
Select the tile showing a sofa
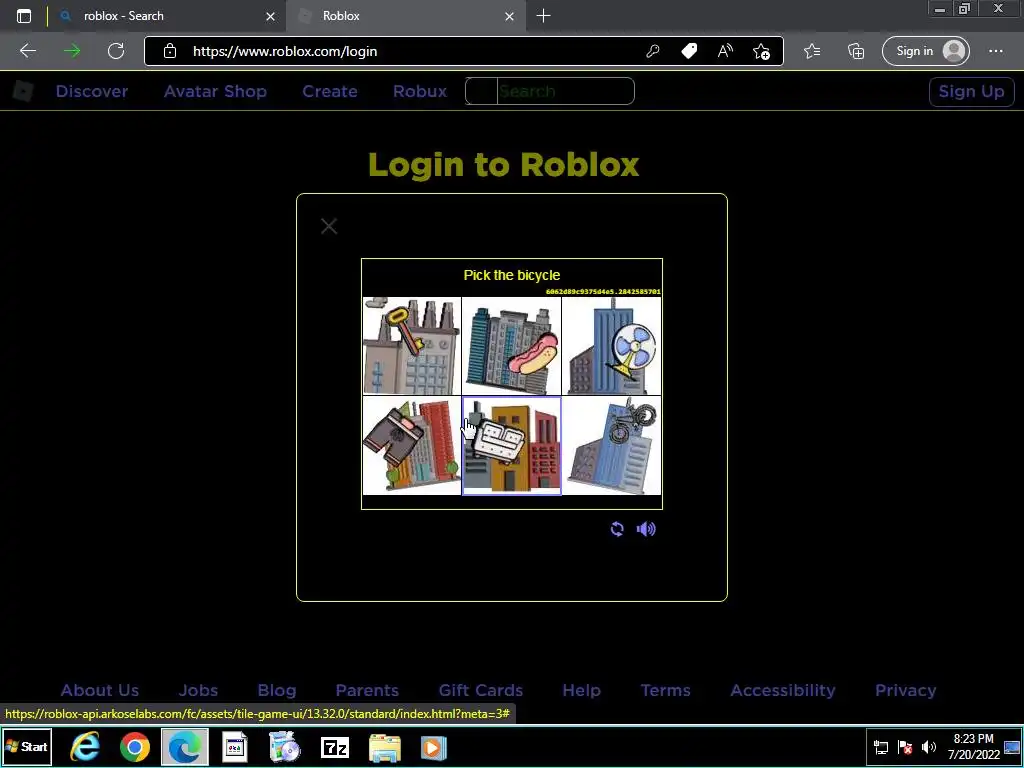(511, 446)
